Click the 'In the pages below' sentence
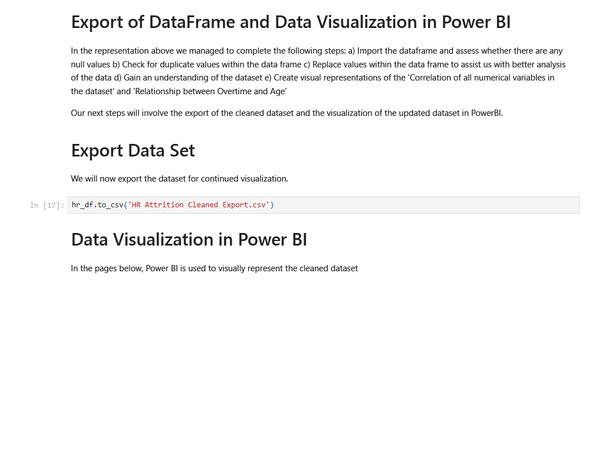Image resolution: width=611 pixels, height=450 pixels. 214,268
